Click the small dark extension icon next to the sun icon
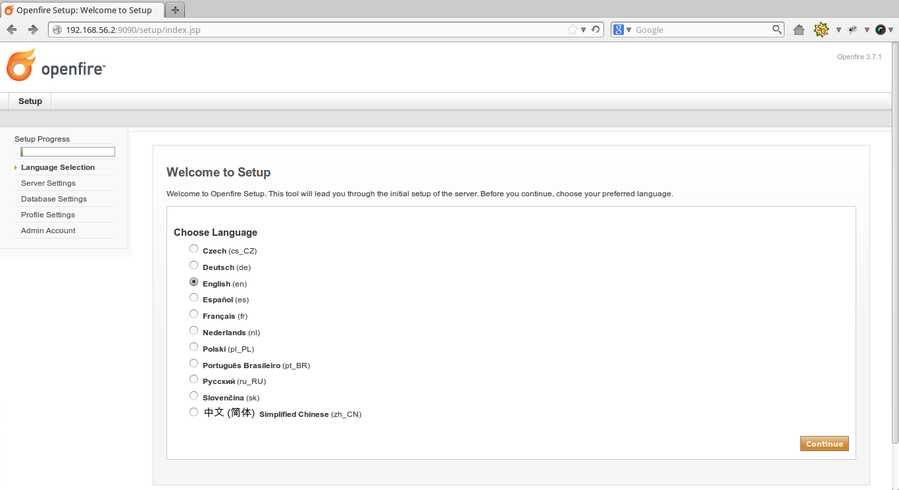Viewport: 899px width, 490px height. (853, 29)
